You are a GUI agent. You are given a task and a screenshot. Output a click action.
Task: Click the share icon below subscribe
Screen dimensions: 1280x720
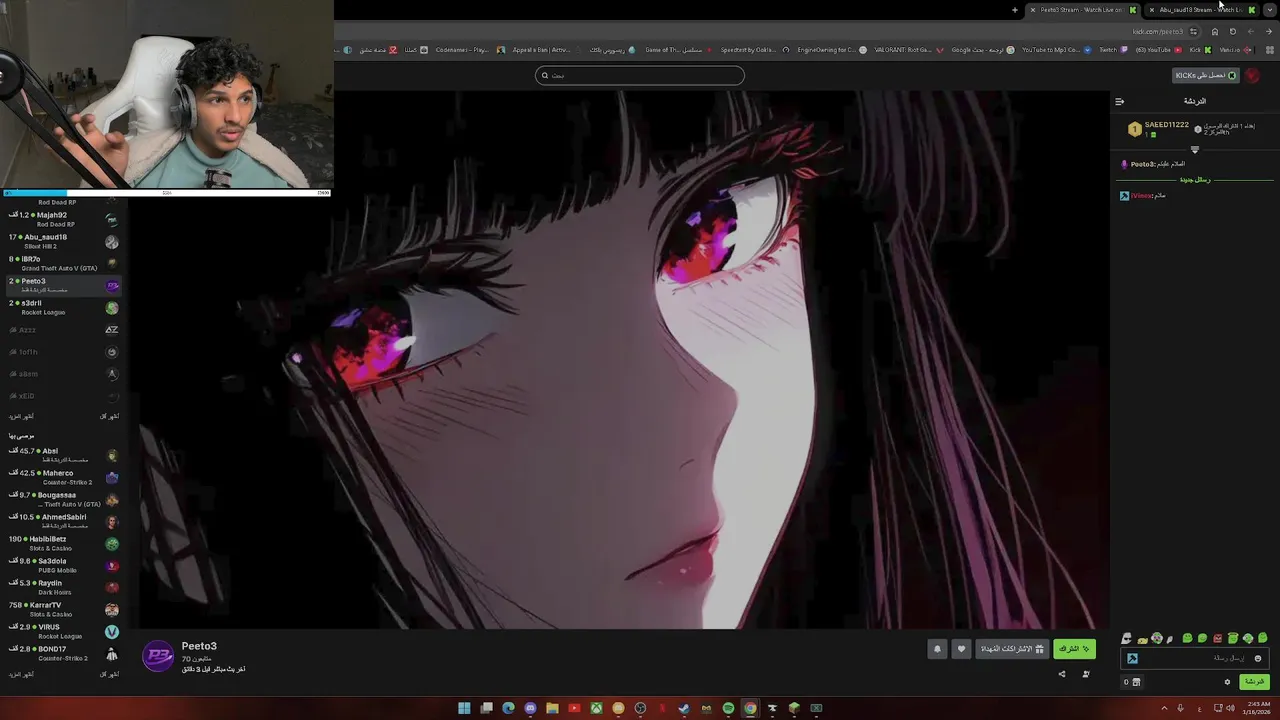pyautogui.click(x=1062, y=674)
